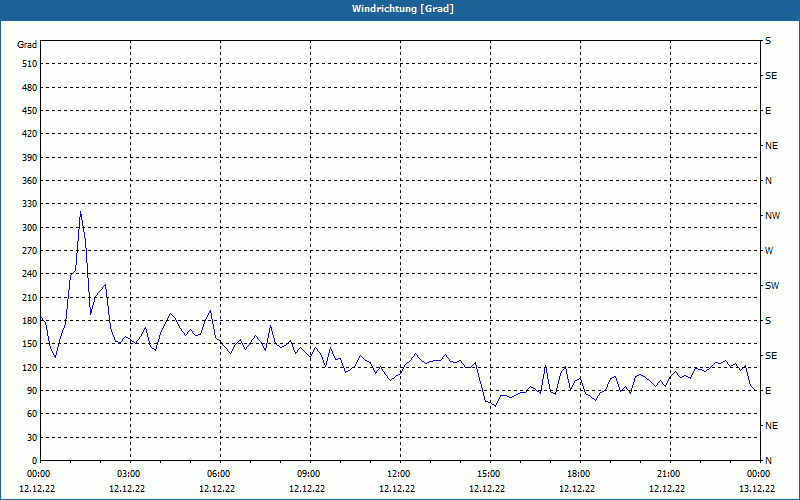800x500 pixels.
Task: Click the 00:00 label above 13.12.22
Action: (x=759, y=474)
